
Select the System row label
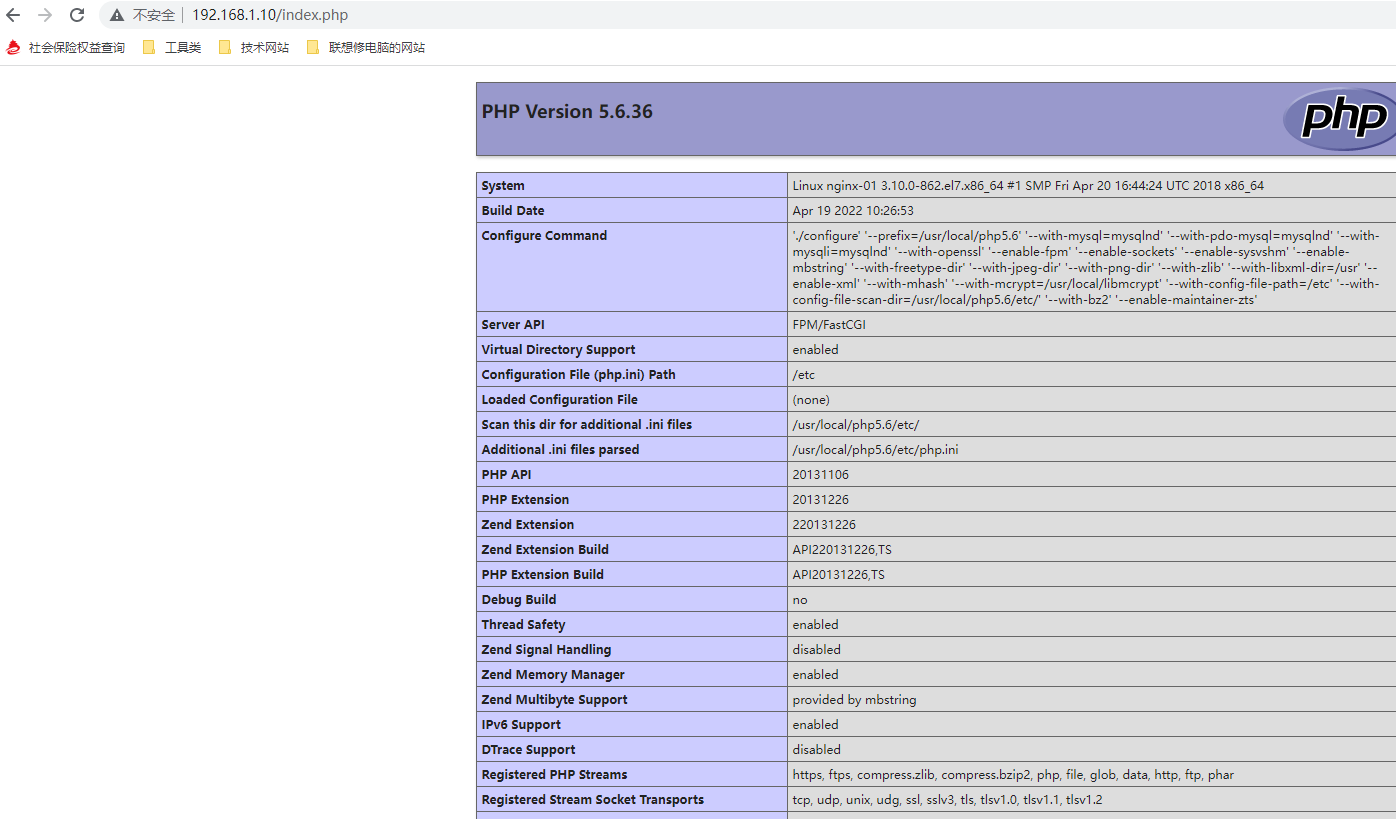tap(503, 186)
